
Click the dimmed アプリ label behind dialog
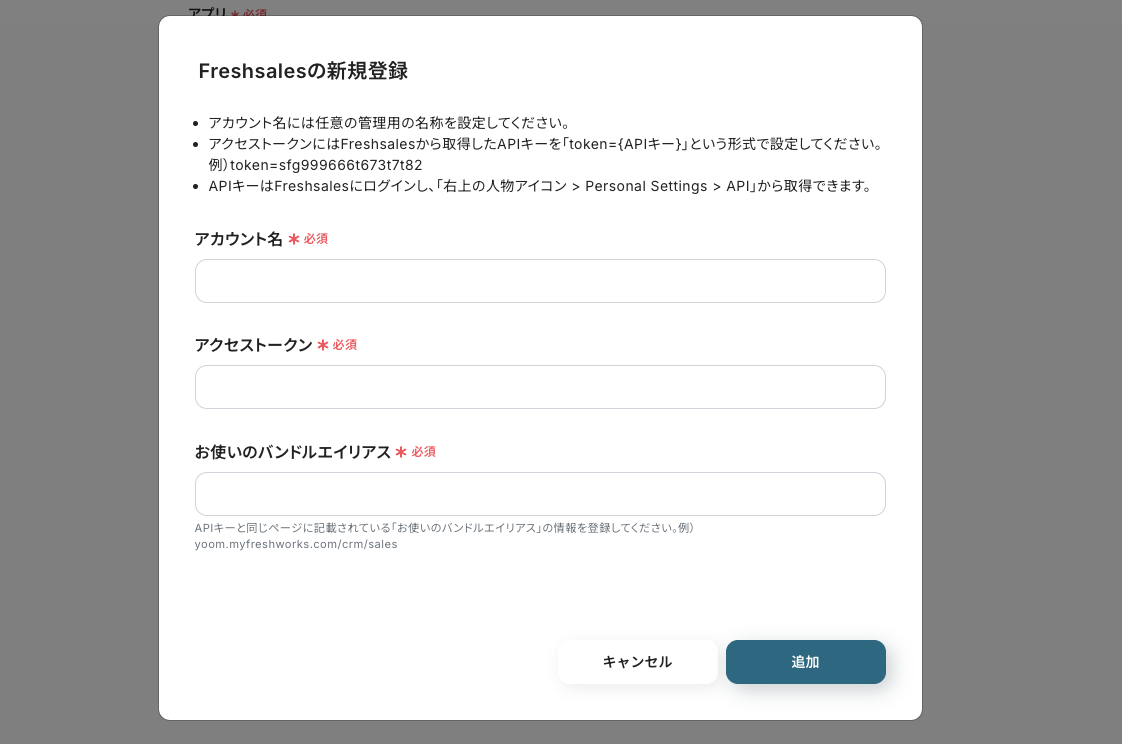(x=208, y=11)
